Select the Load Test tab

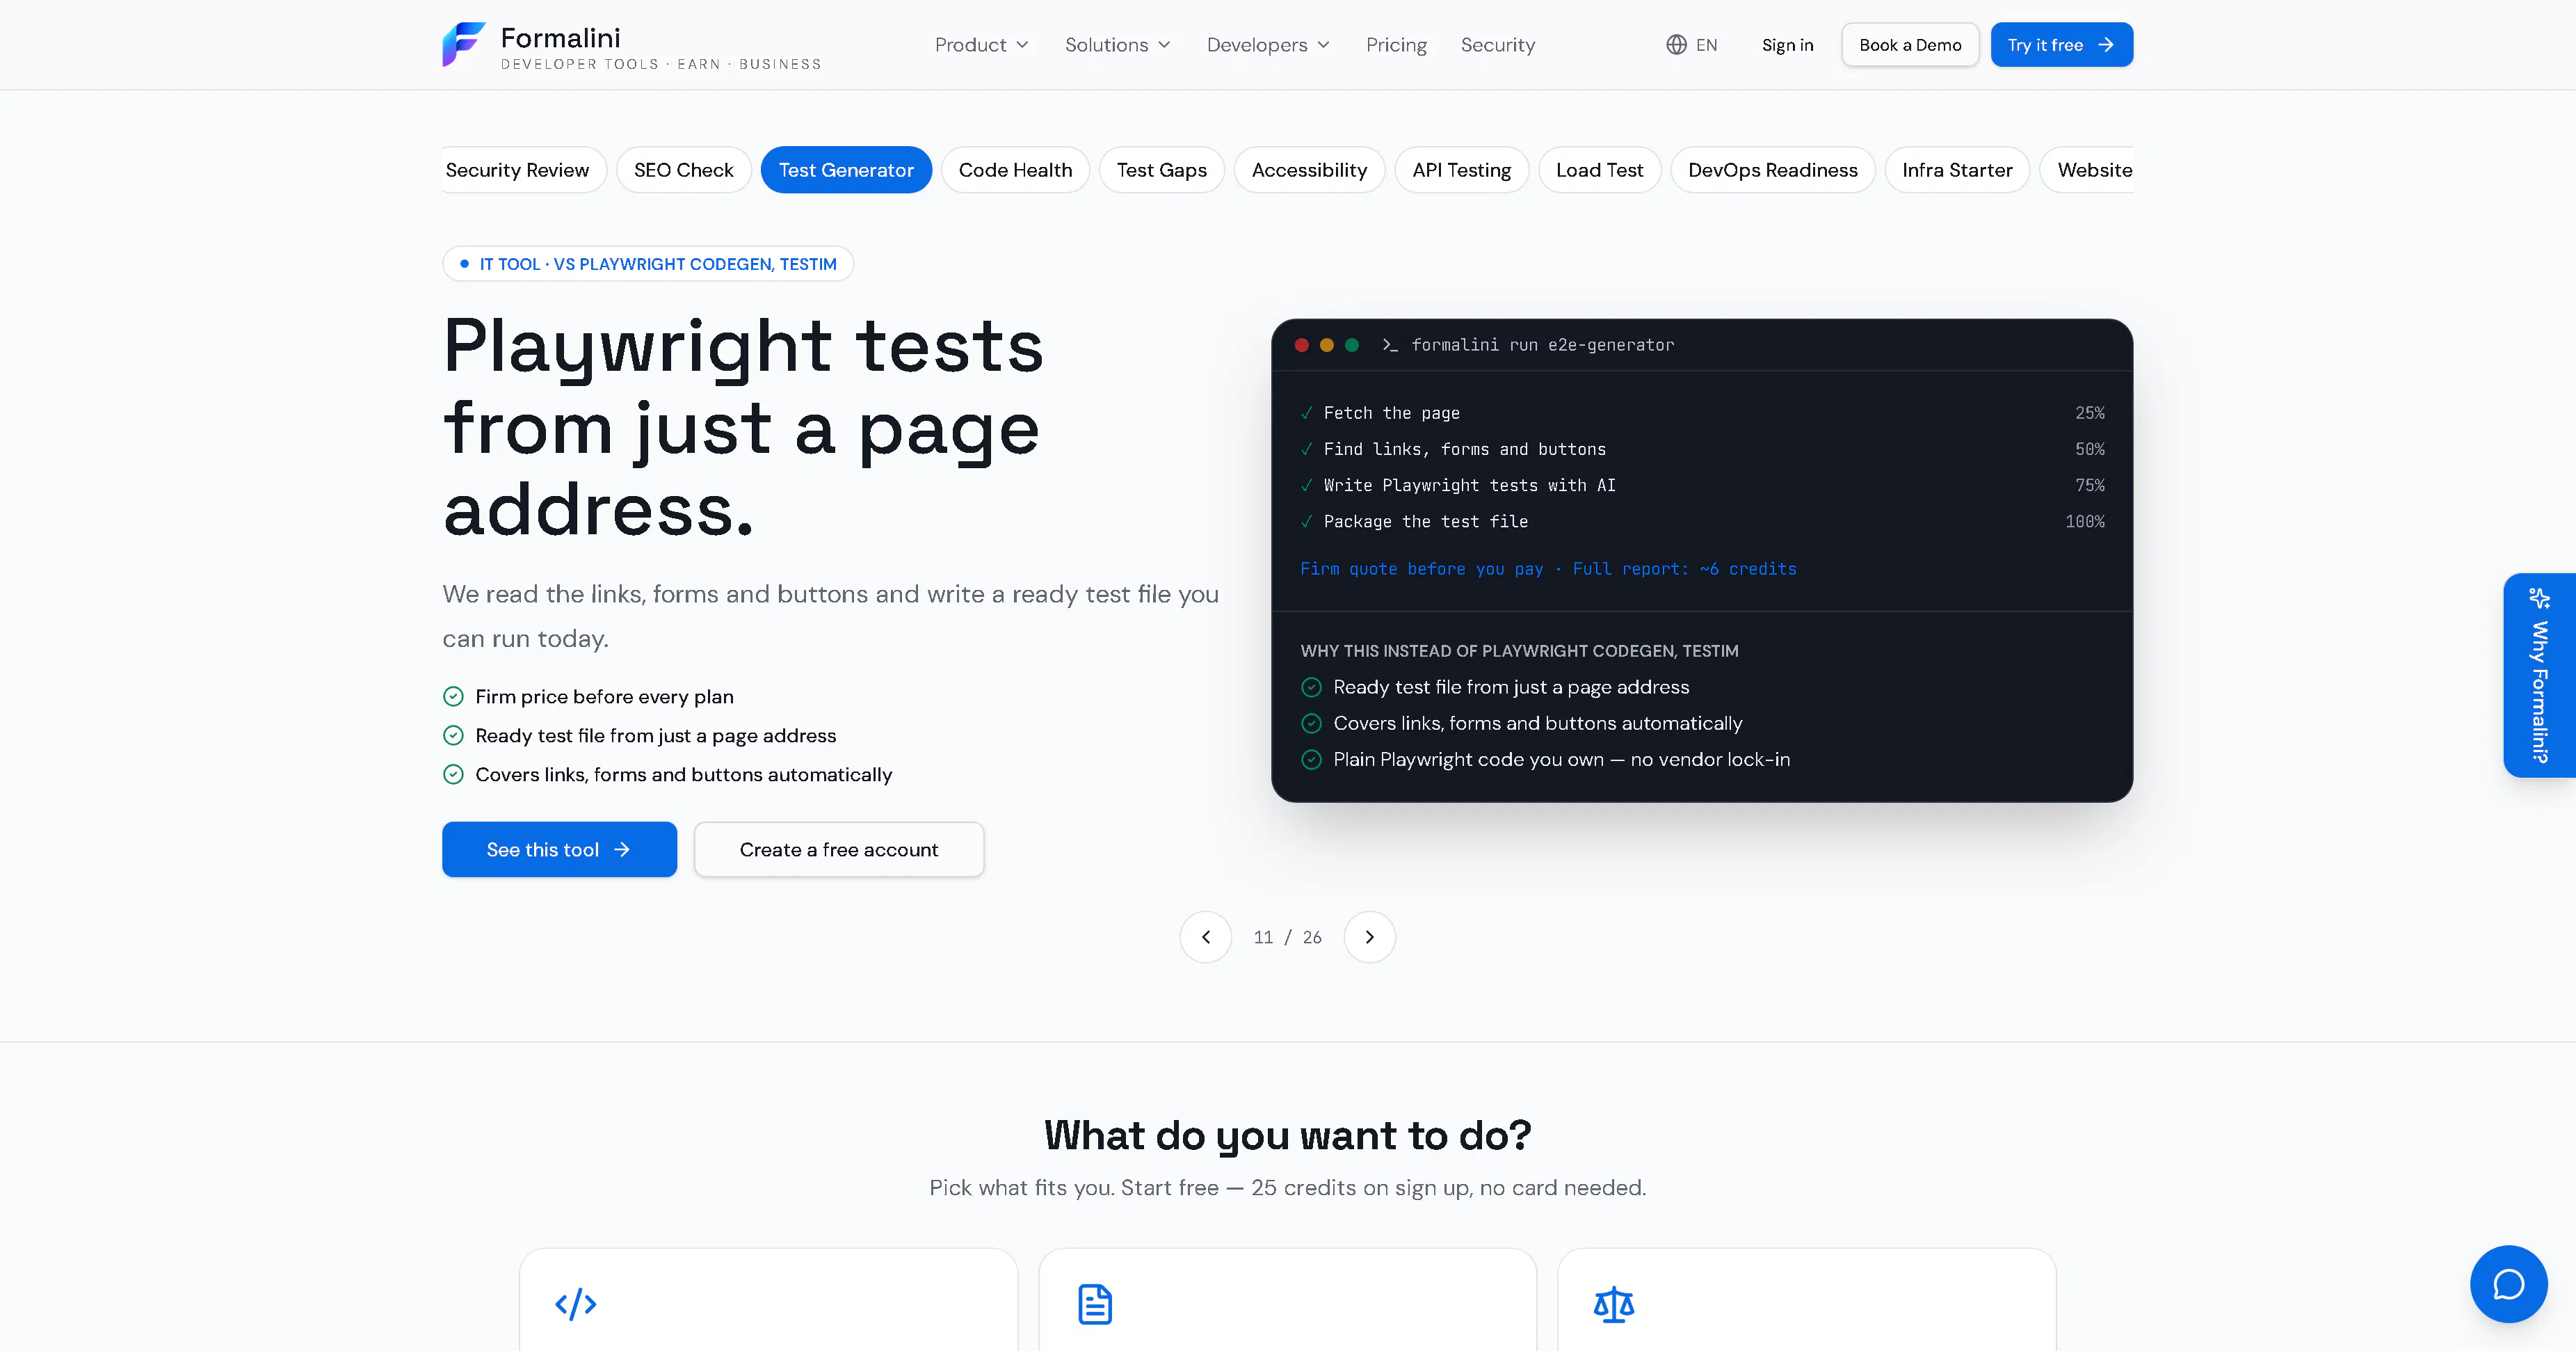1599,170
